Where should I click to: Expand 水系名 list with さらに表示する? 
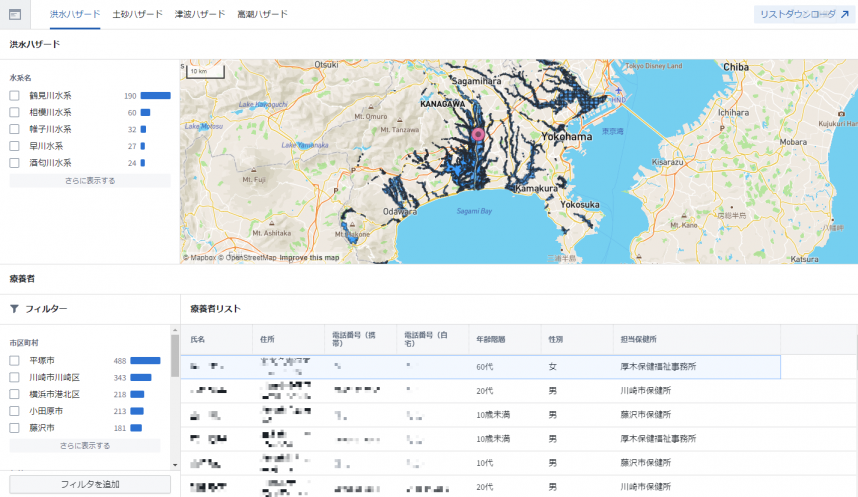tap(90, 181)
